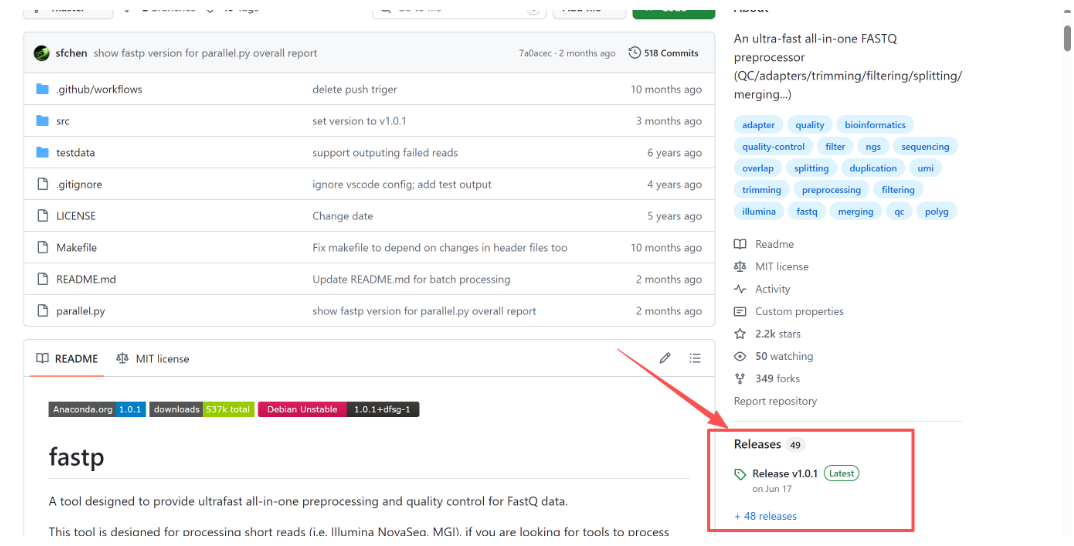Image resolution: width=1074 pixels, height=546 pixels.
Task: Open commit hash 7a0acec
Action: (x=535, y=53)
